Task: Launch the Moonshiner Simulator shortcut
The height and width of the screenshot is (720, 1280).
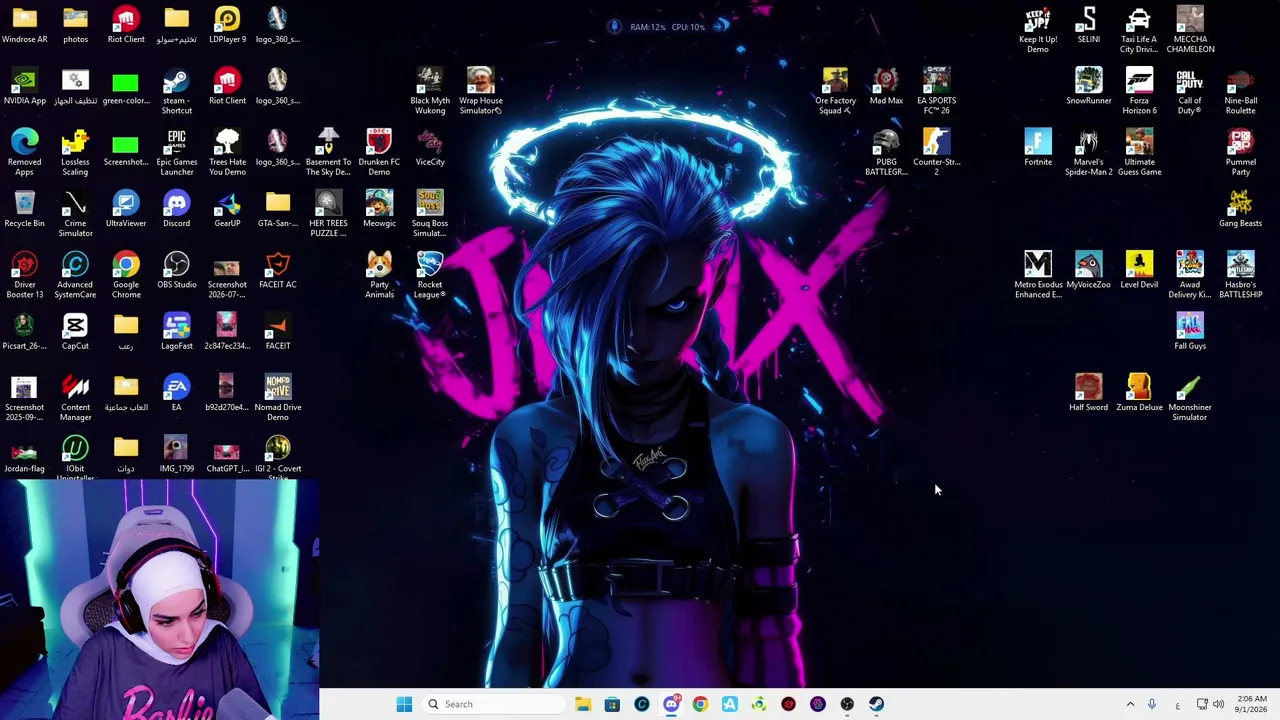Action: pos(1190,398)
